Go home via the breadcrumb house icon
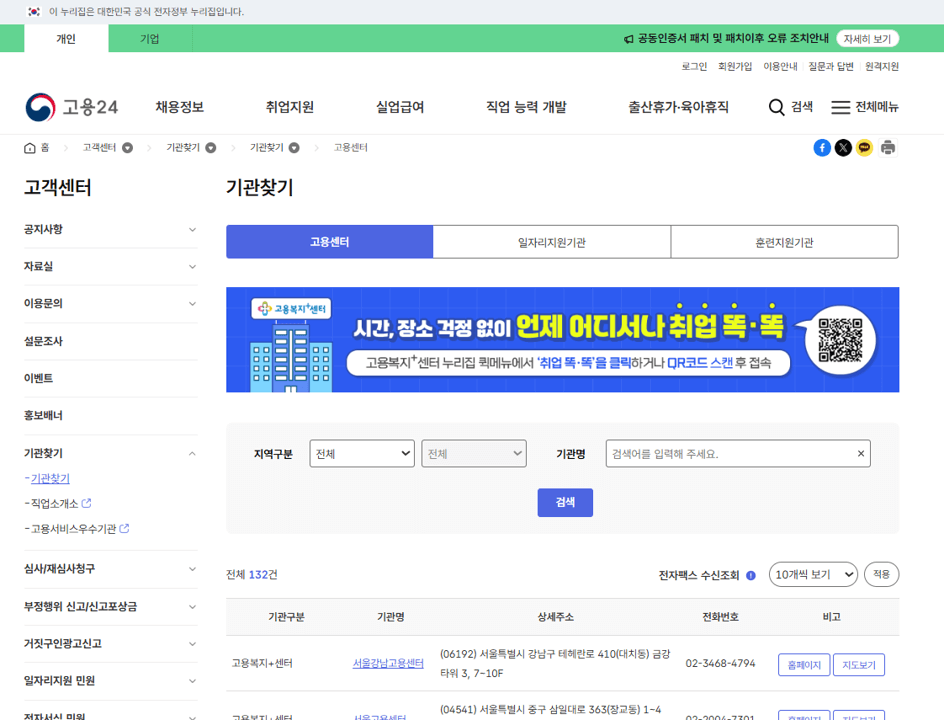The width and height of the screenshot is (944, 720). click(31, 147)
